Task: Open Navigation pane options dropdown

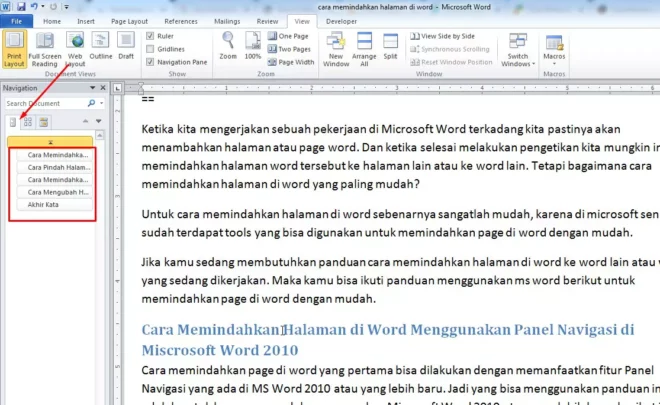Action: 92,88
